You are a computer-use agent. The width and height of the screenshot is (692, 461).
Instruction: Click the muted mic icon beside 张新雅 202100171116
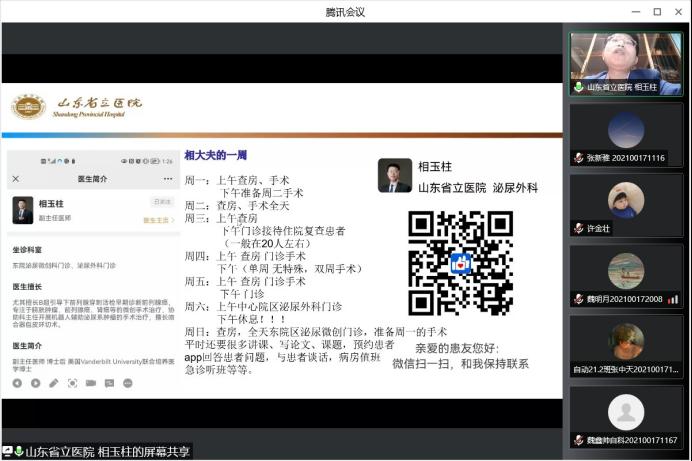click(x=579, y=157)
